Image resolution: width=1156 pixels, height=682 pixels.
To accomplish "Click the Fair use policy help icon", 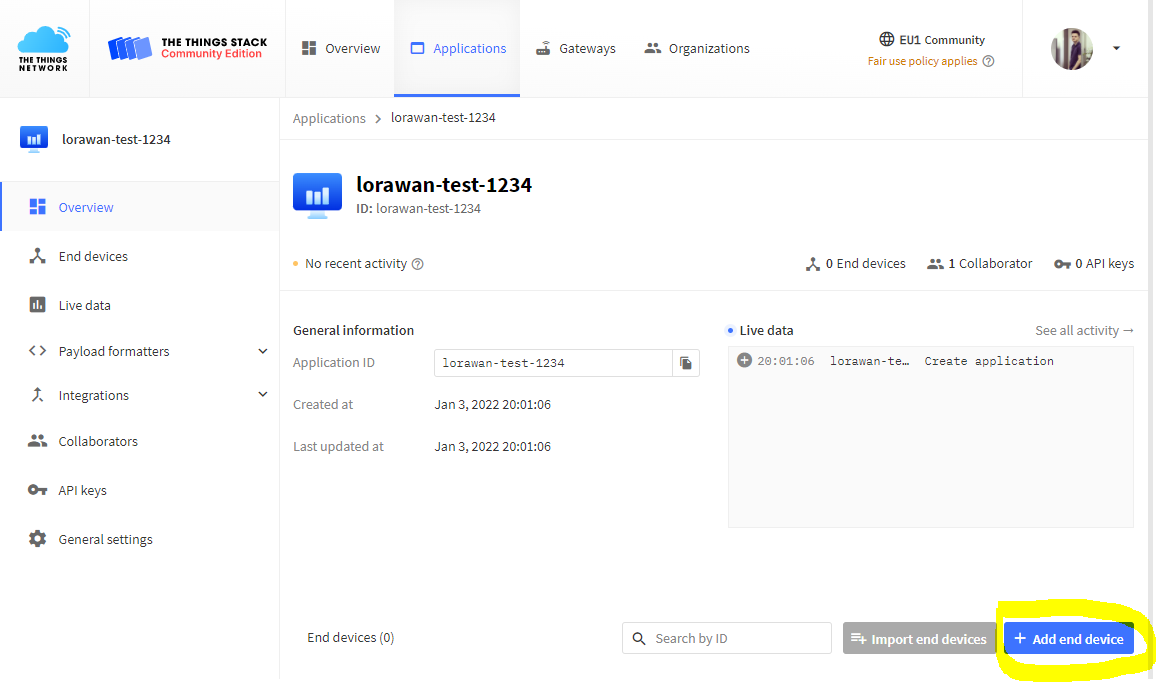I will (989, 61).
